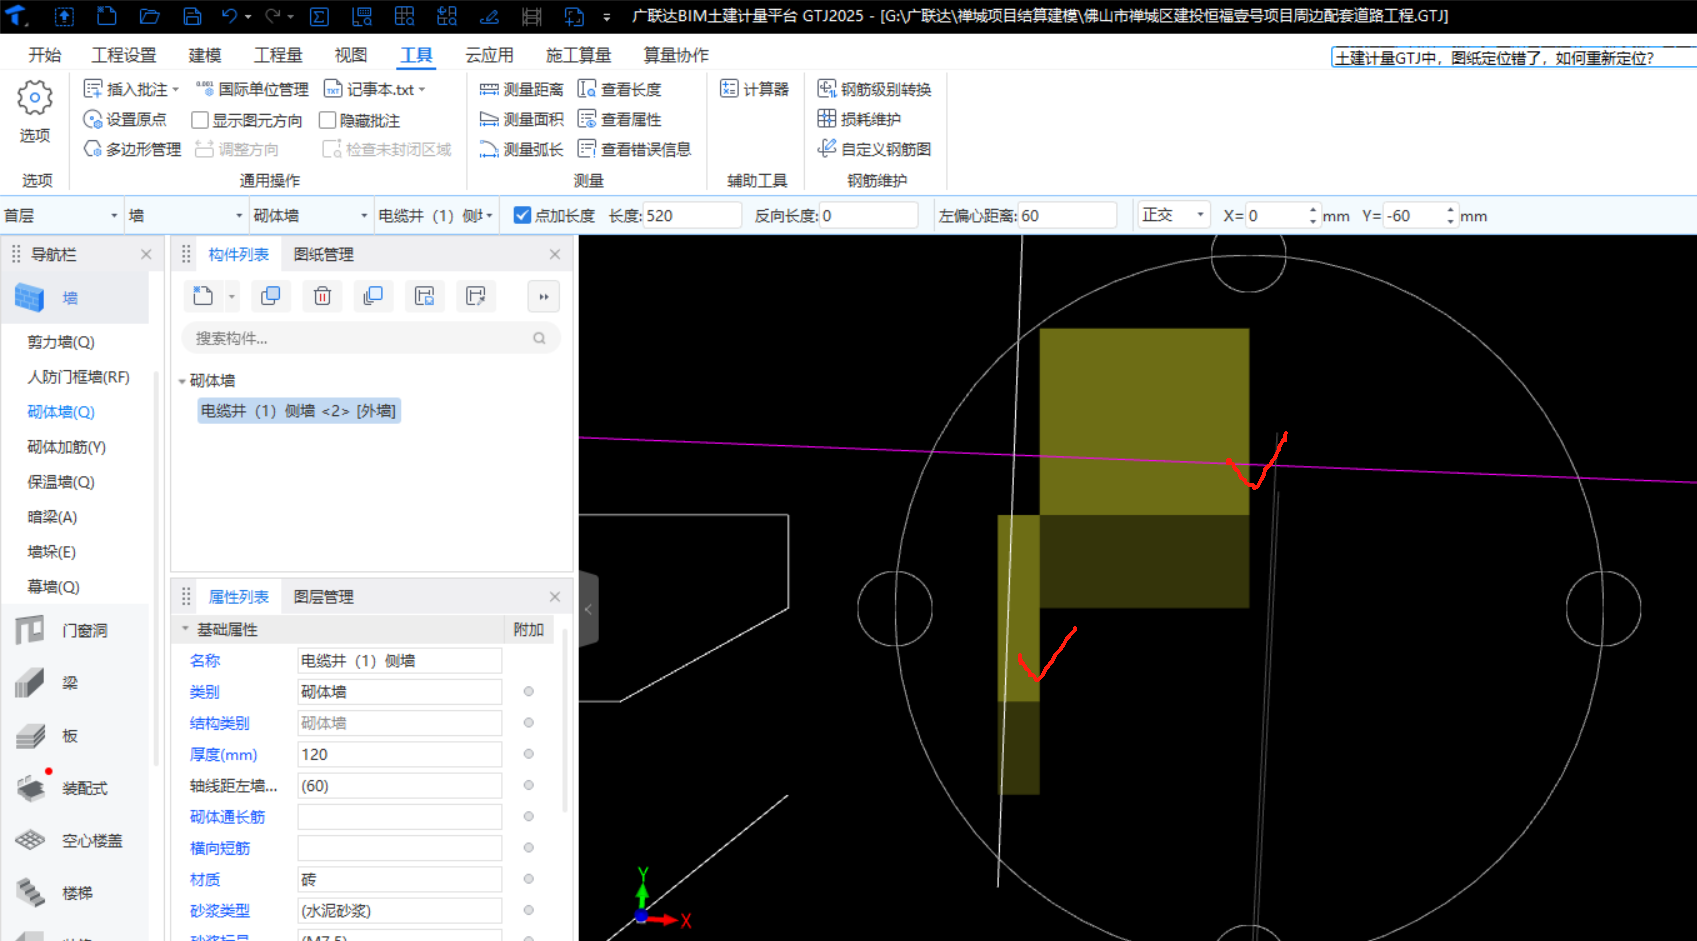Image resolution: width=1697 pixels, height=941 pixels.
Task: Open 国际单位管理 unit manager
Action: pos(252,89)
